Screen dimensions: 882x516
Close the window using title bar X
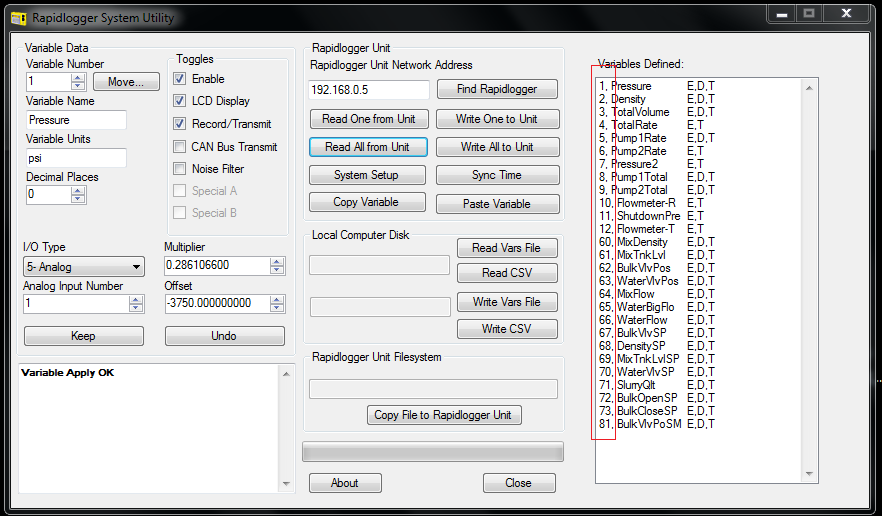846,14
